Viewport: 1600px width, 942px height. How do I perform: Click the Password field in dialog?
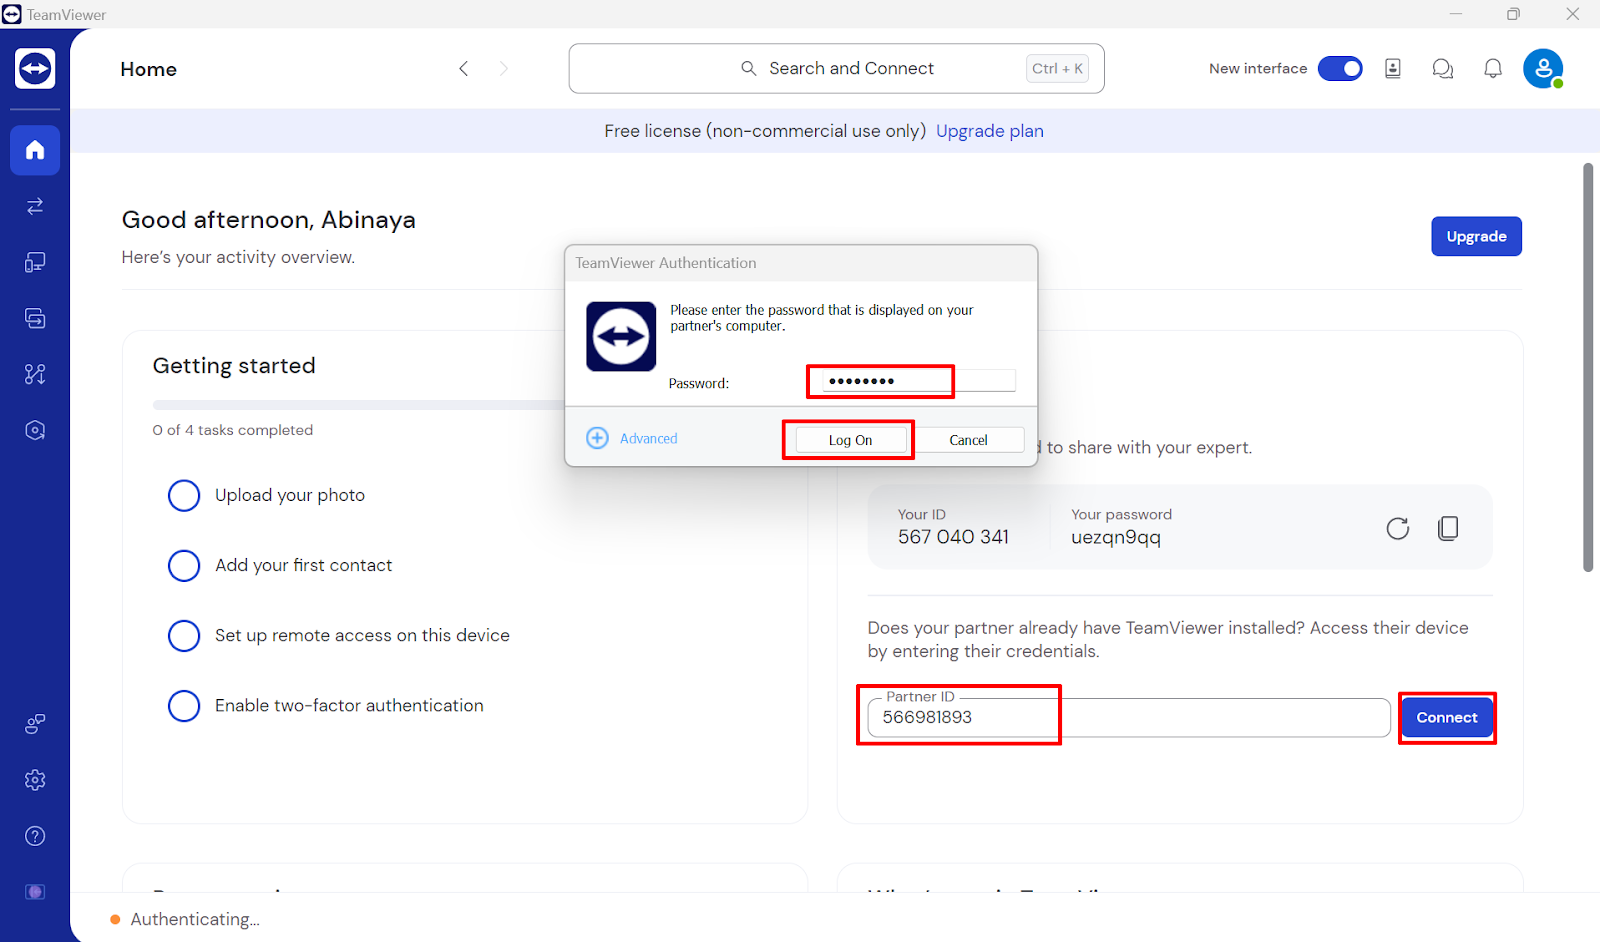click(919, 381)
